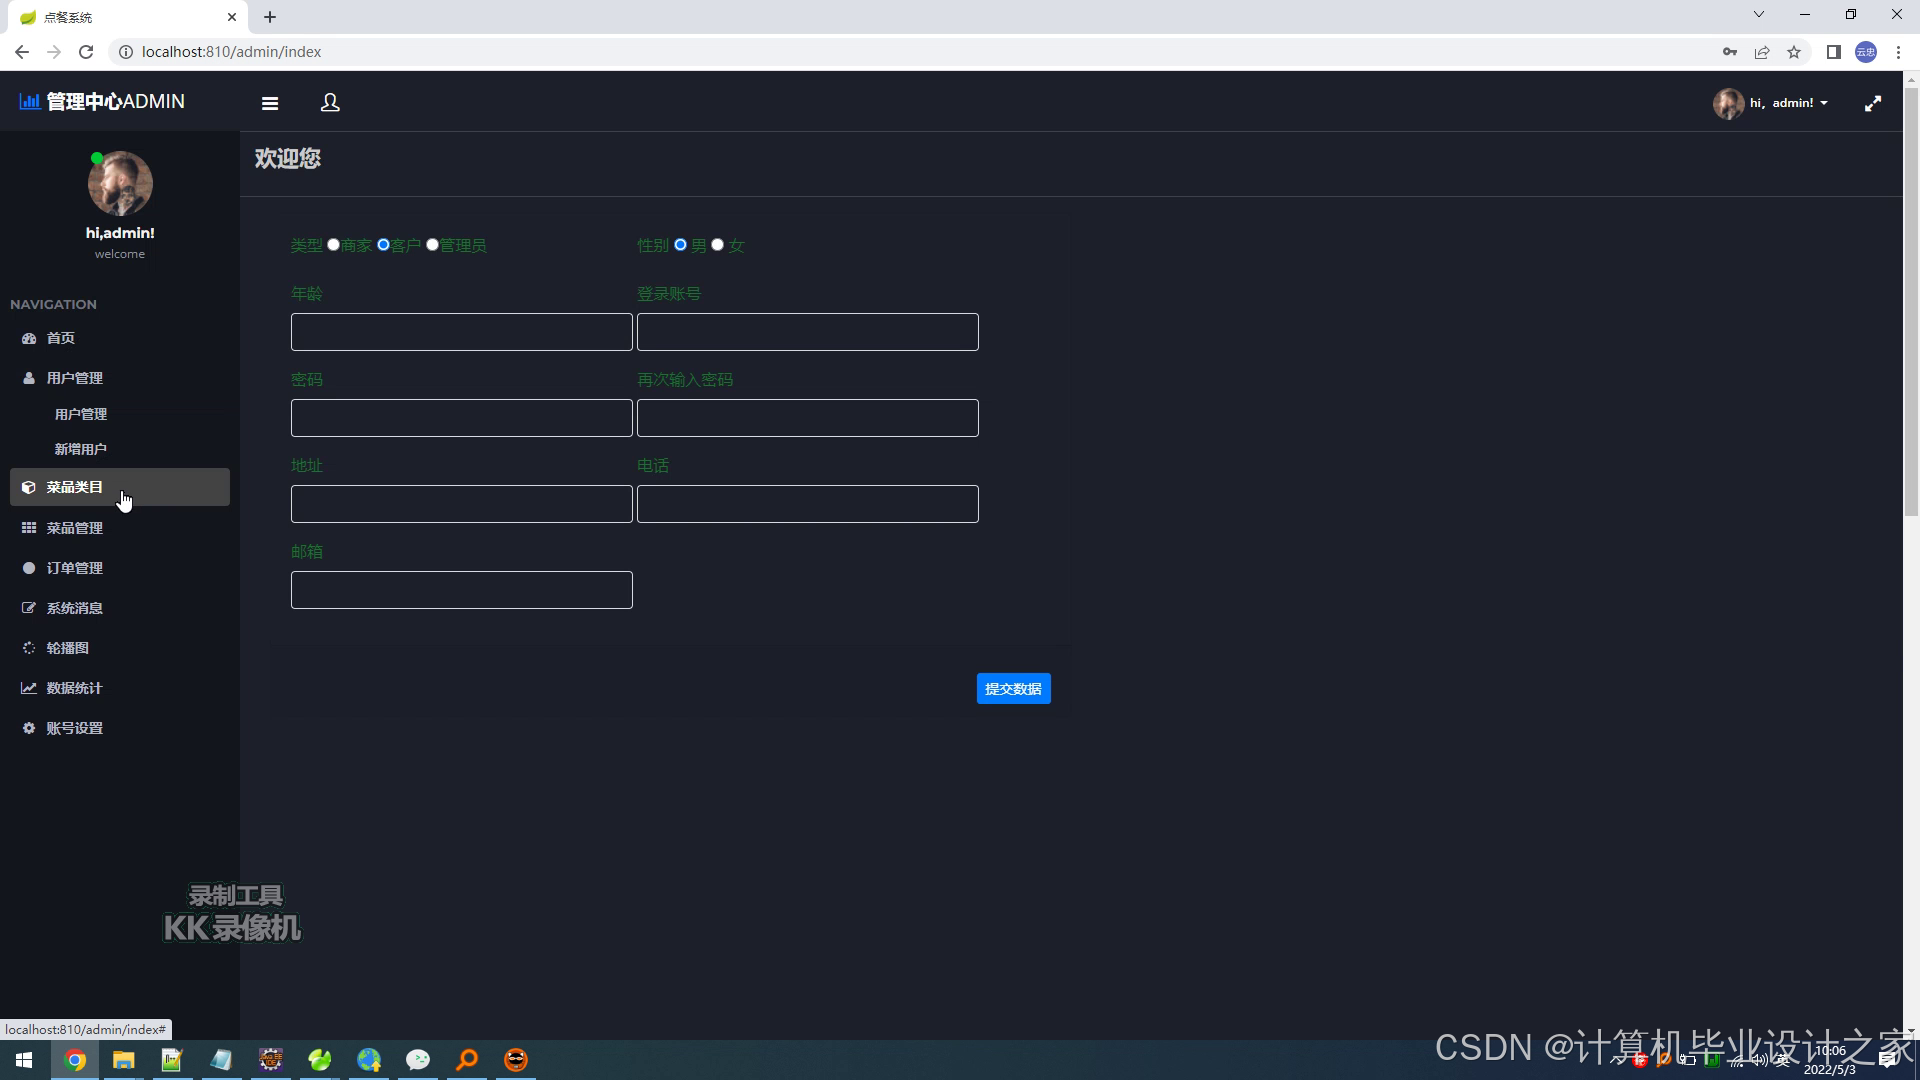Click the cube icon beside 菜品类目
Image resolution: width=1920 pixels, height=1080 pixels.
click(29, 487)
